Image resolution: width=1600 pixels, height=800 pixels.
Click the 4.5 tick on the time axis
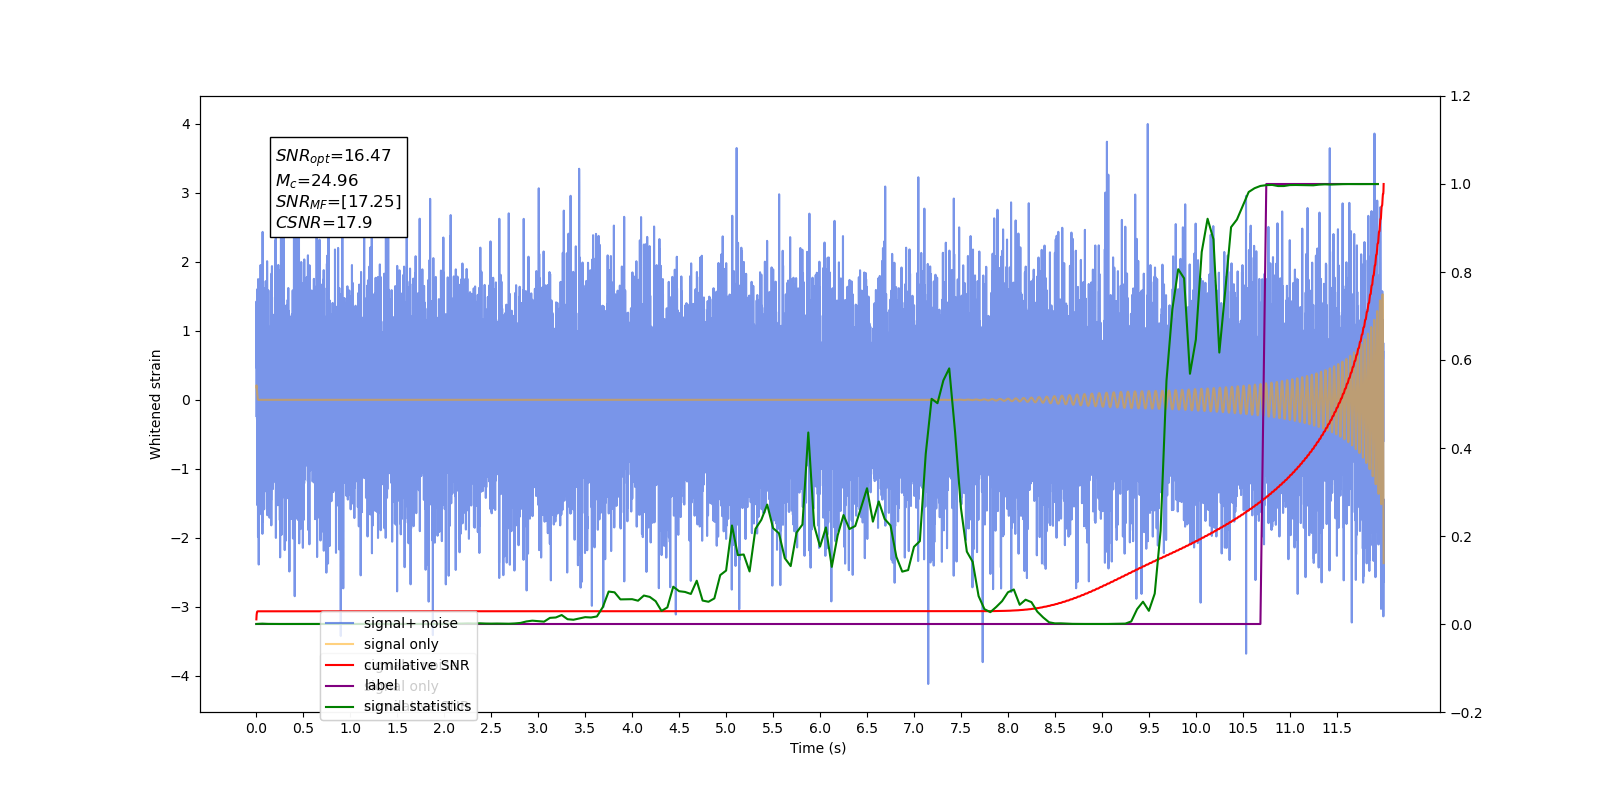click(679, 728)
